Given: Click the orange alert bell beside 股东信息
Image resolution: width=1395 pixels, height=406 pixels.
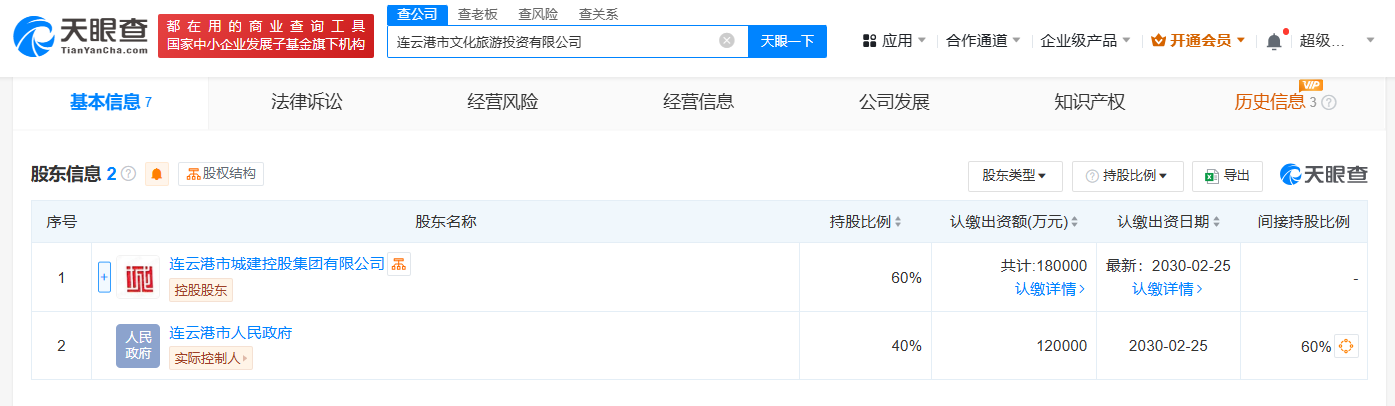Looking at the screenshot, I should tap(157, 174).
